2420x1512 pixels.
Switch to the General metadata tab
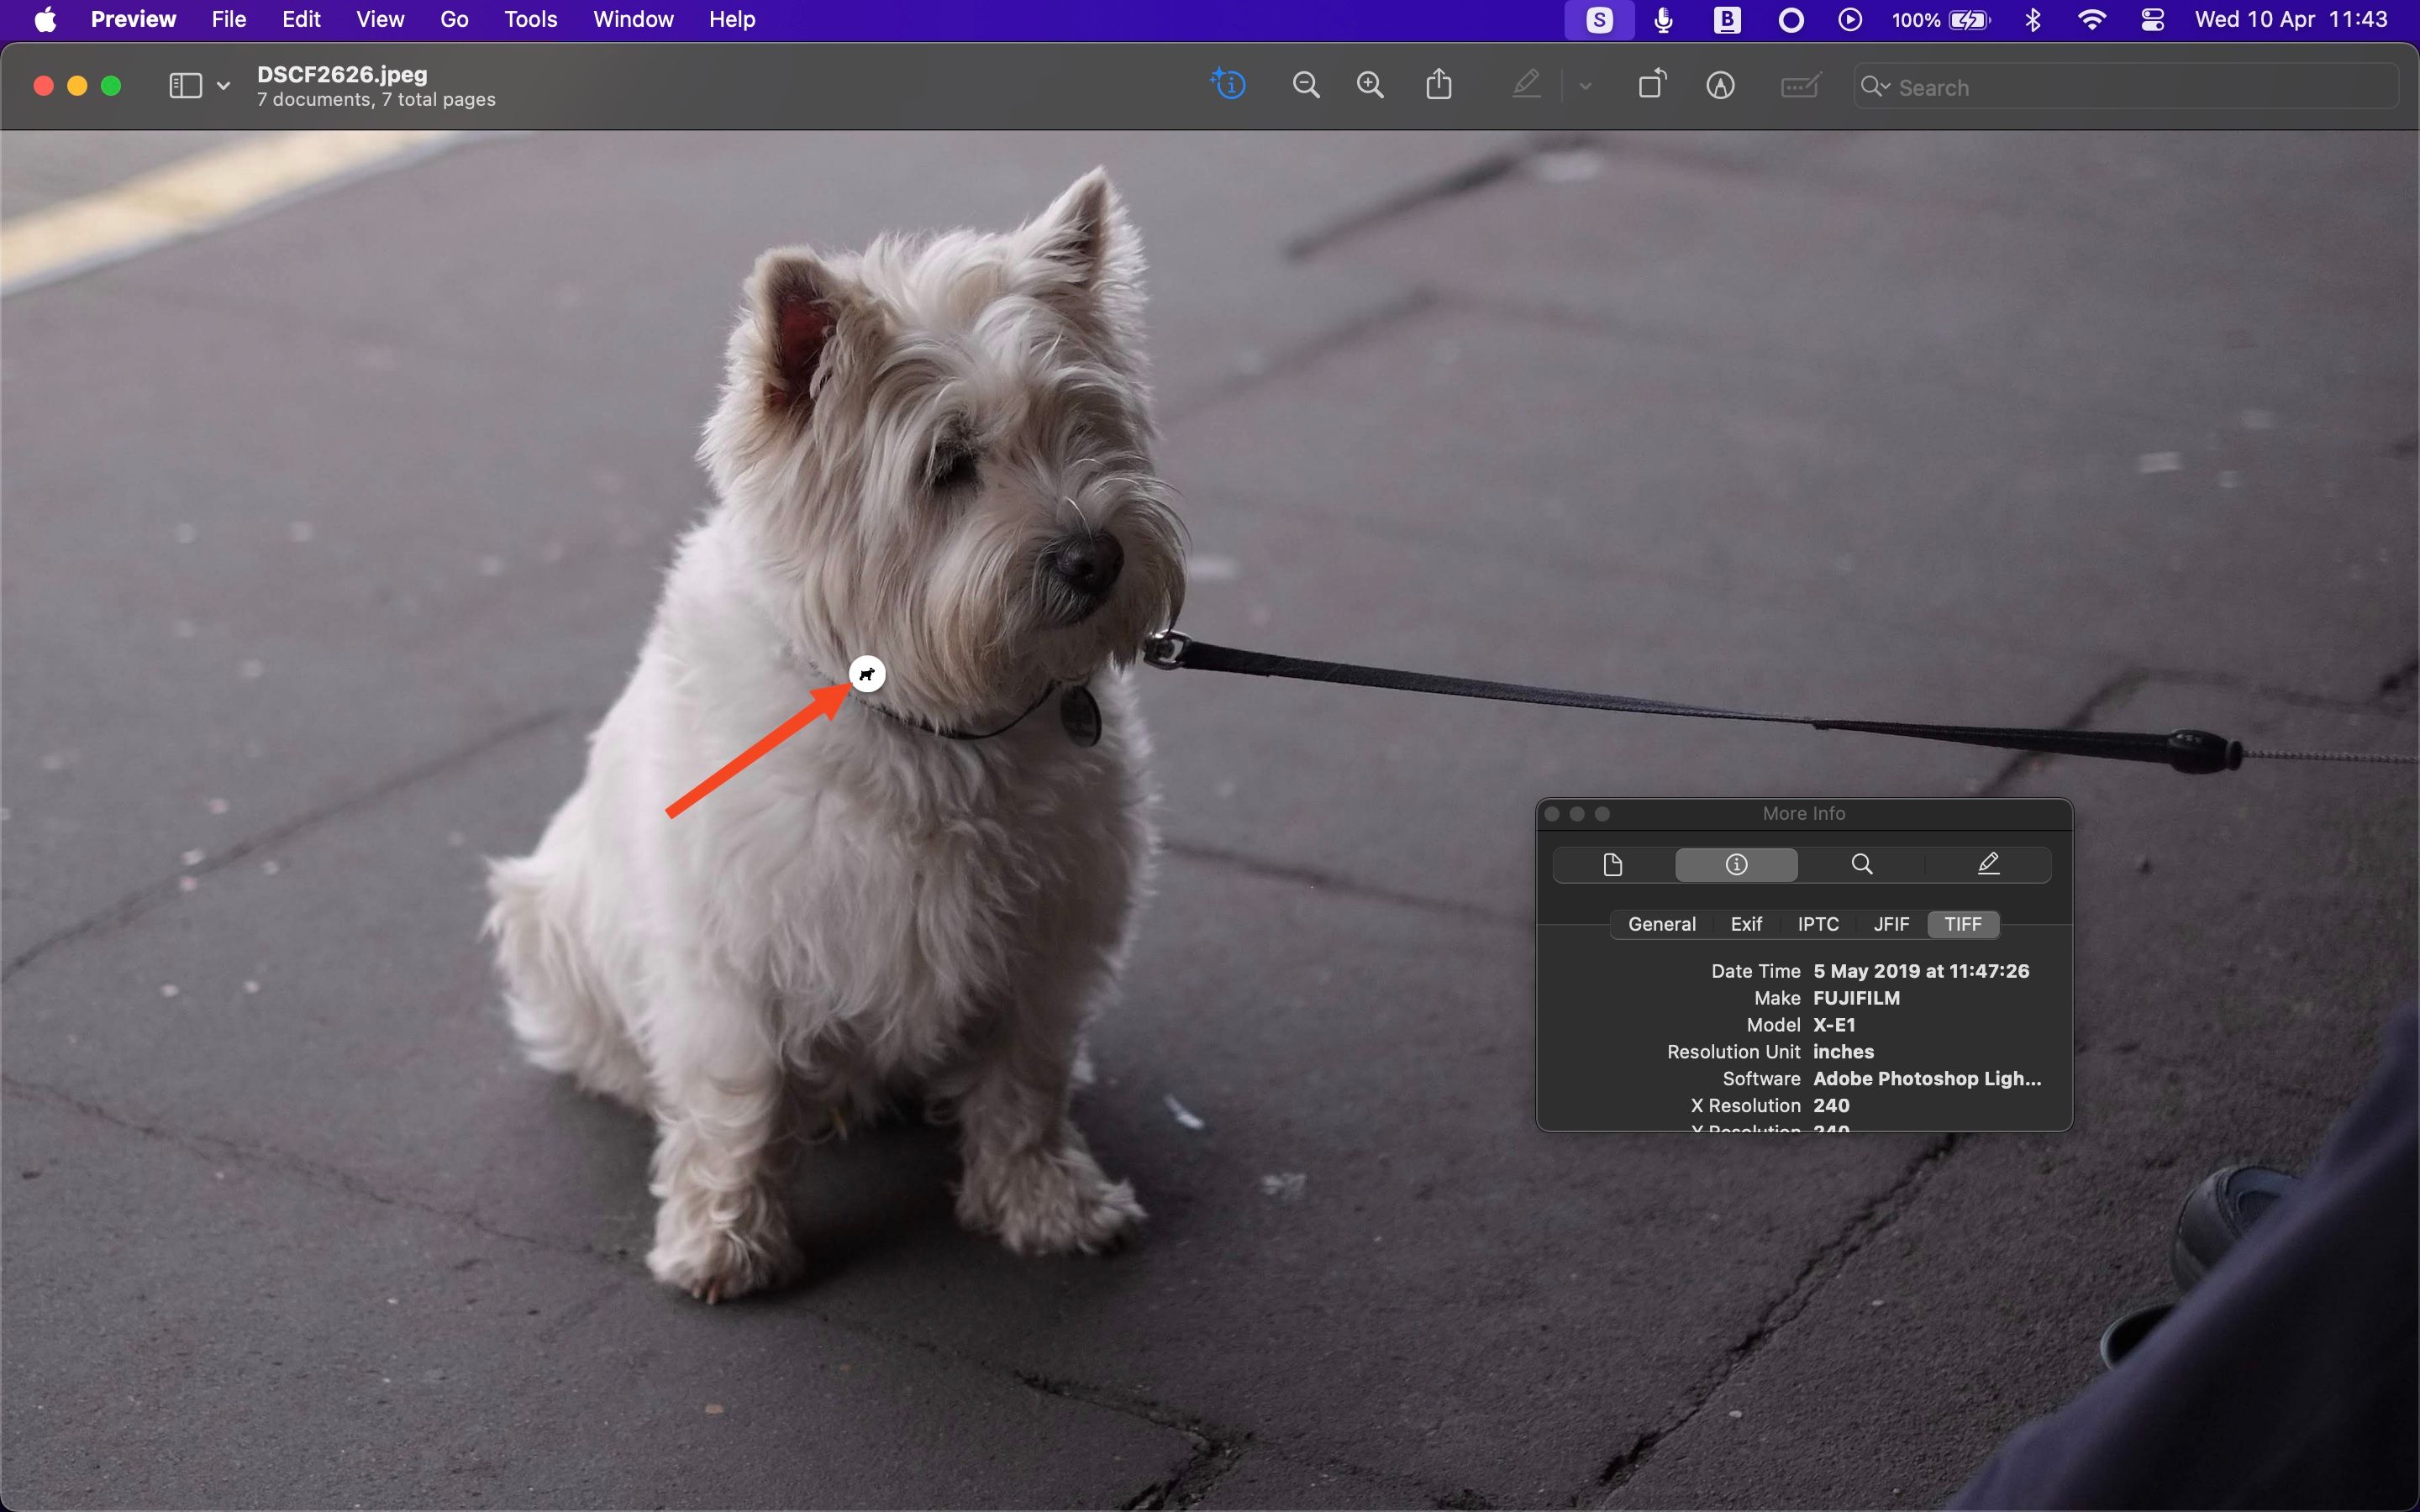[1662, 924]
